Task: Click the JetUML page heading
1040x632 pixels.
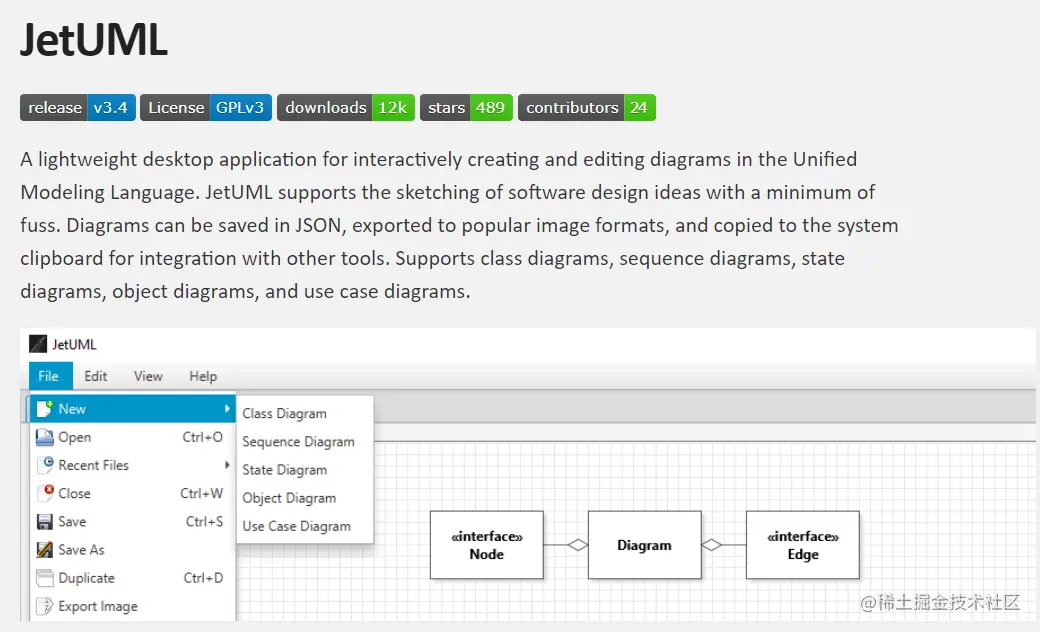Action: [x=94, y=40]
